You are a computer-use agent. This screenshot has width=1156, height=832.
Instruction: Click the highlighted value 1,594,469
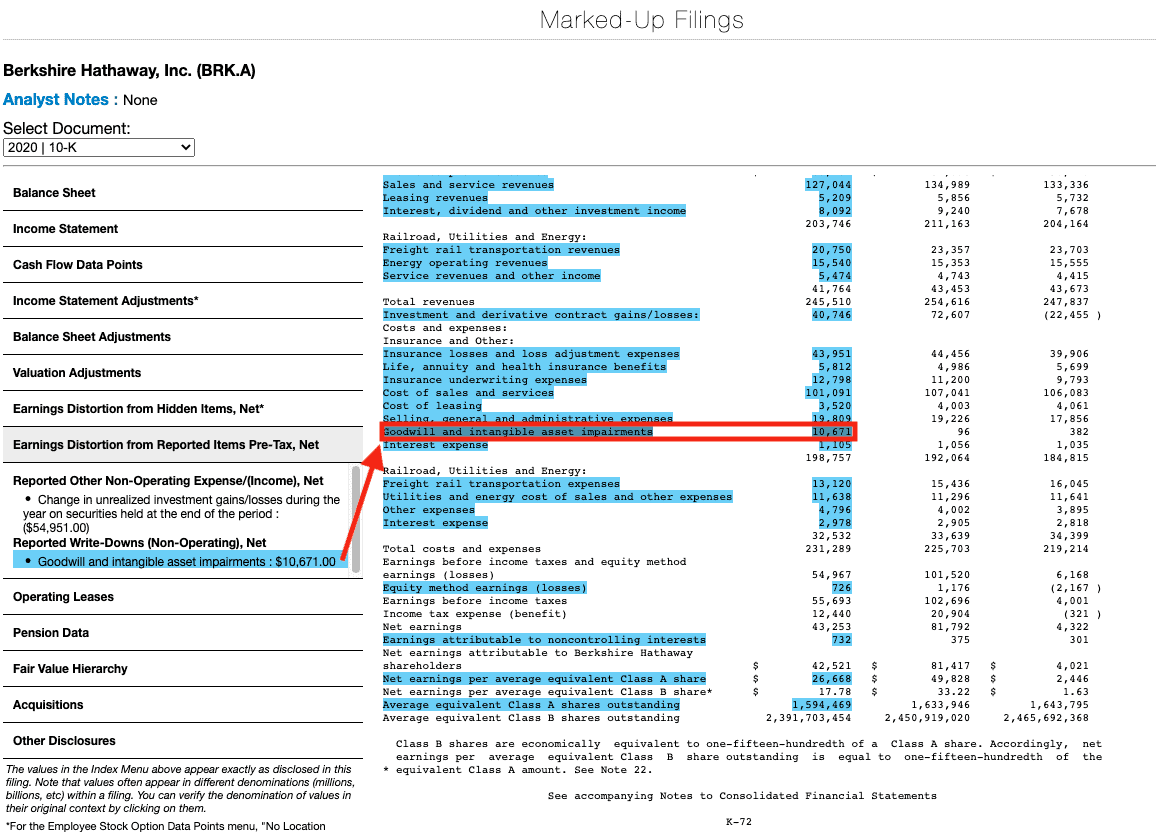pyautogui.click(x=821, y=705)
